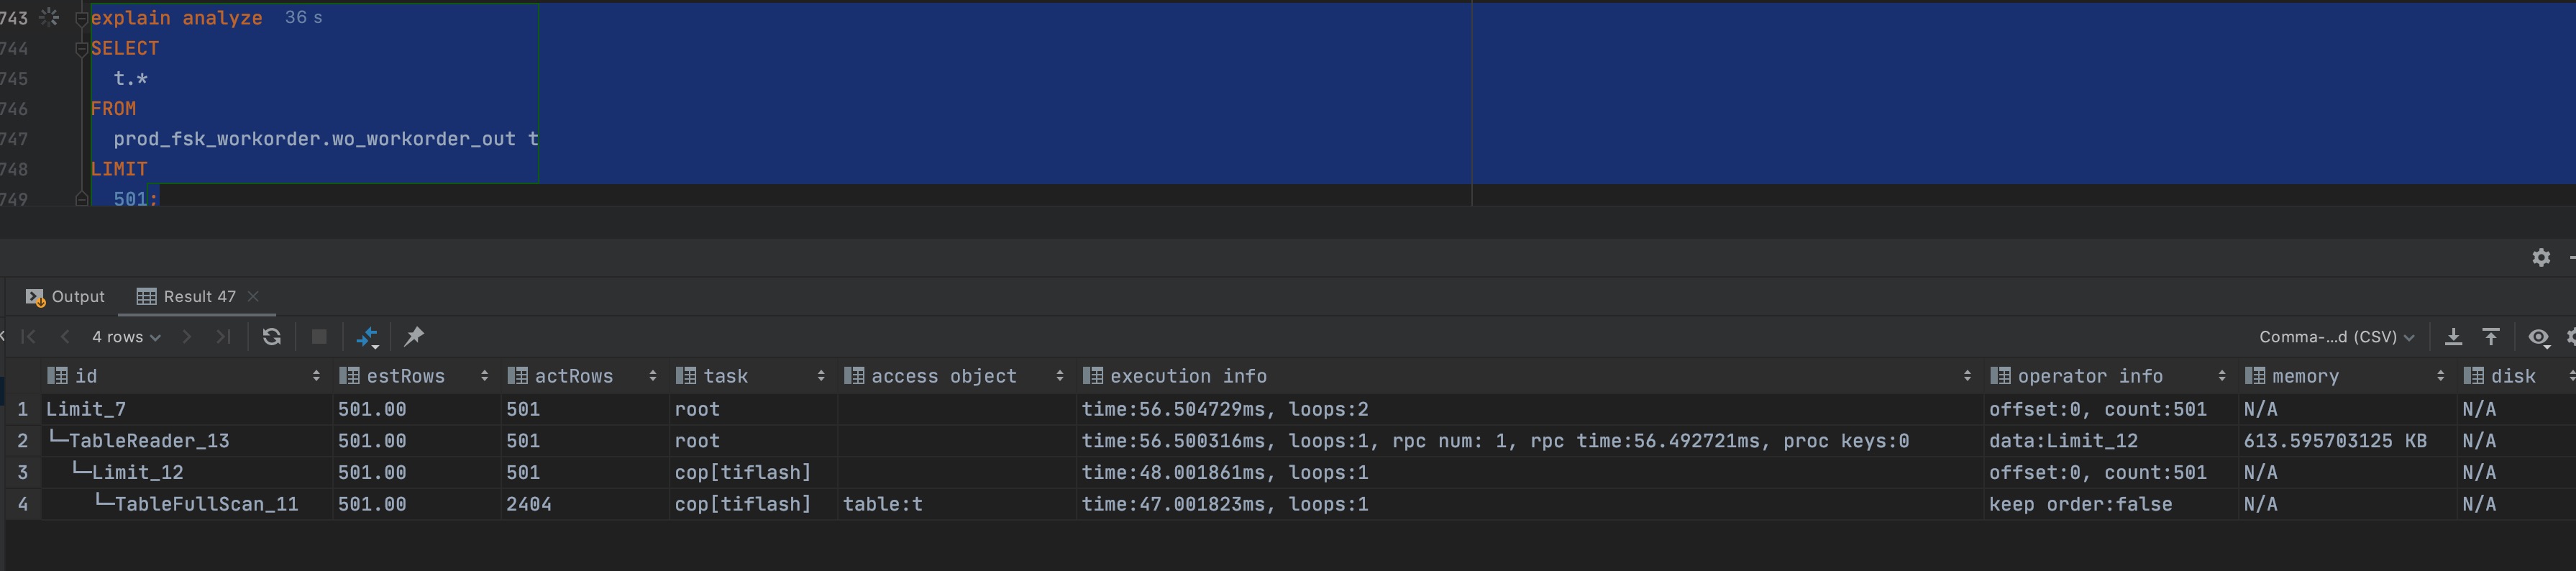
Task: Go to the previous page arrow
Action: (65, 337)
